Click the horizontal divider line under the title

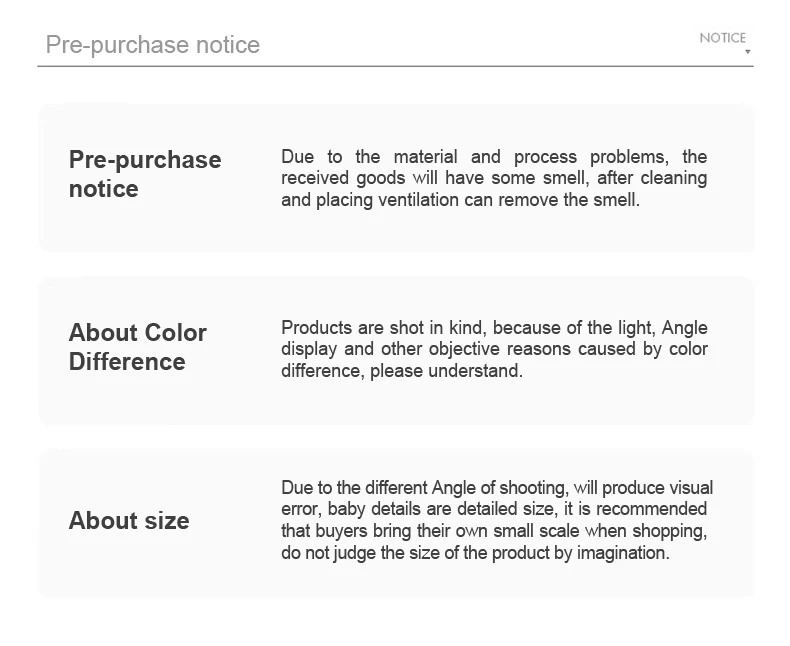395,66
